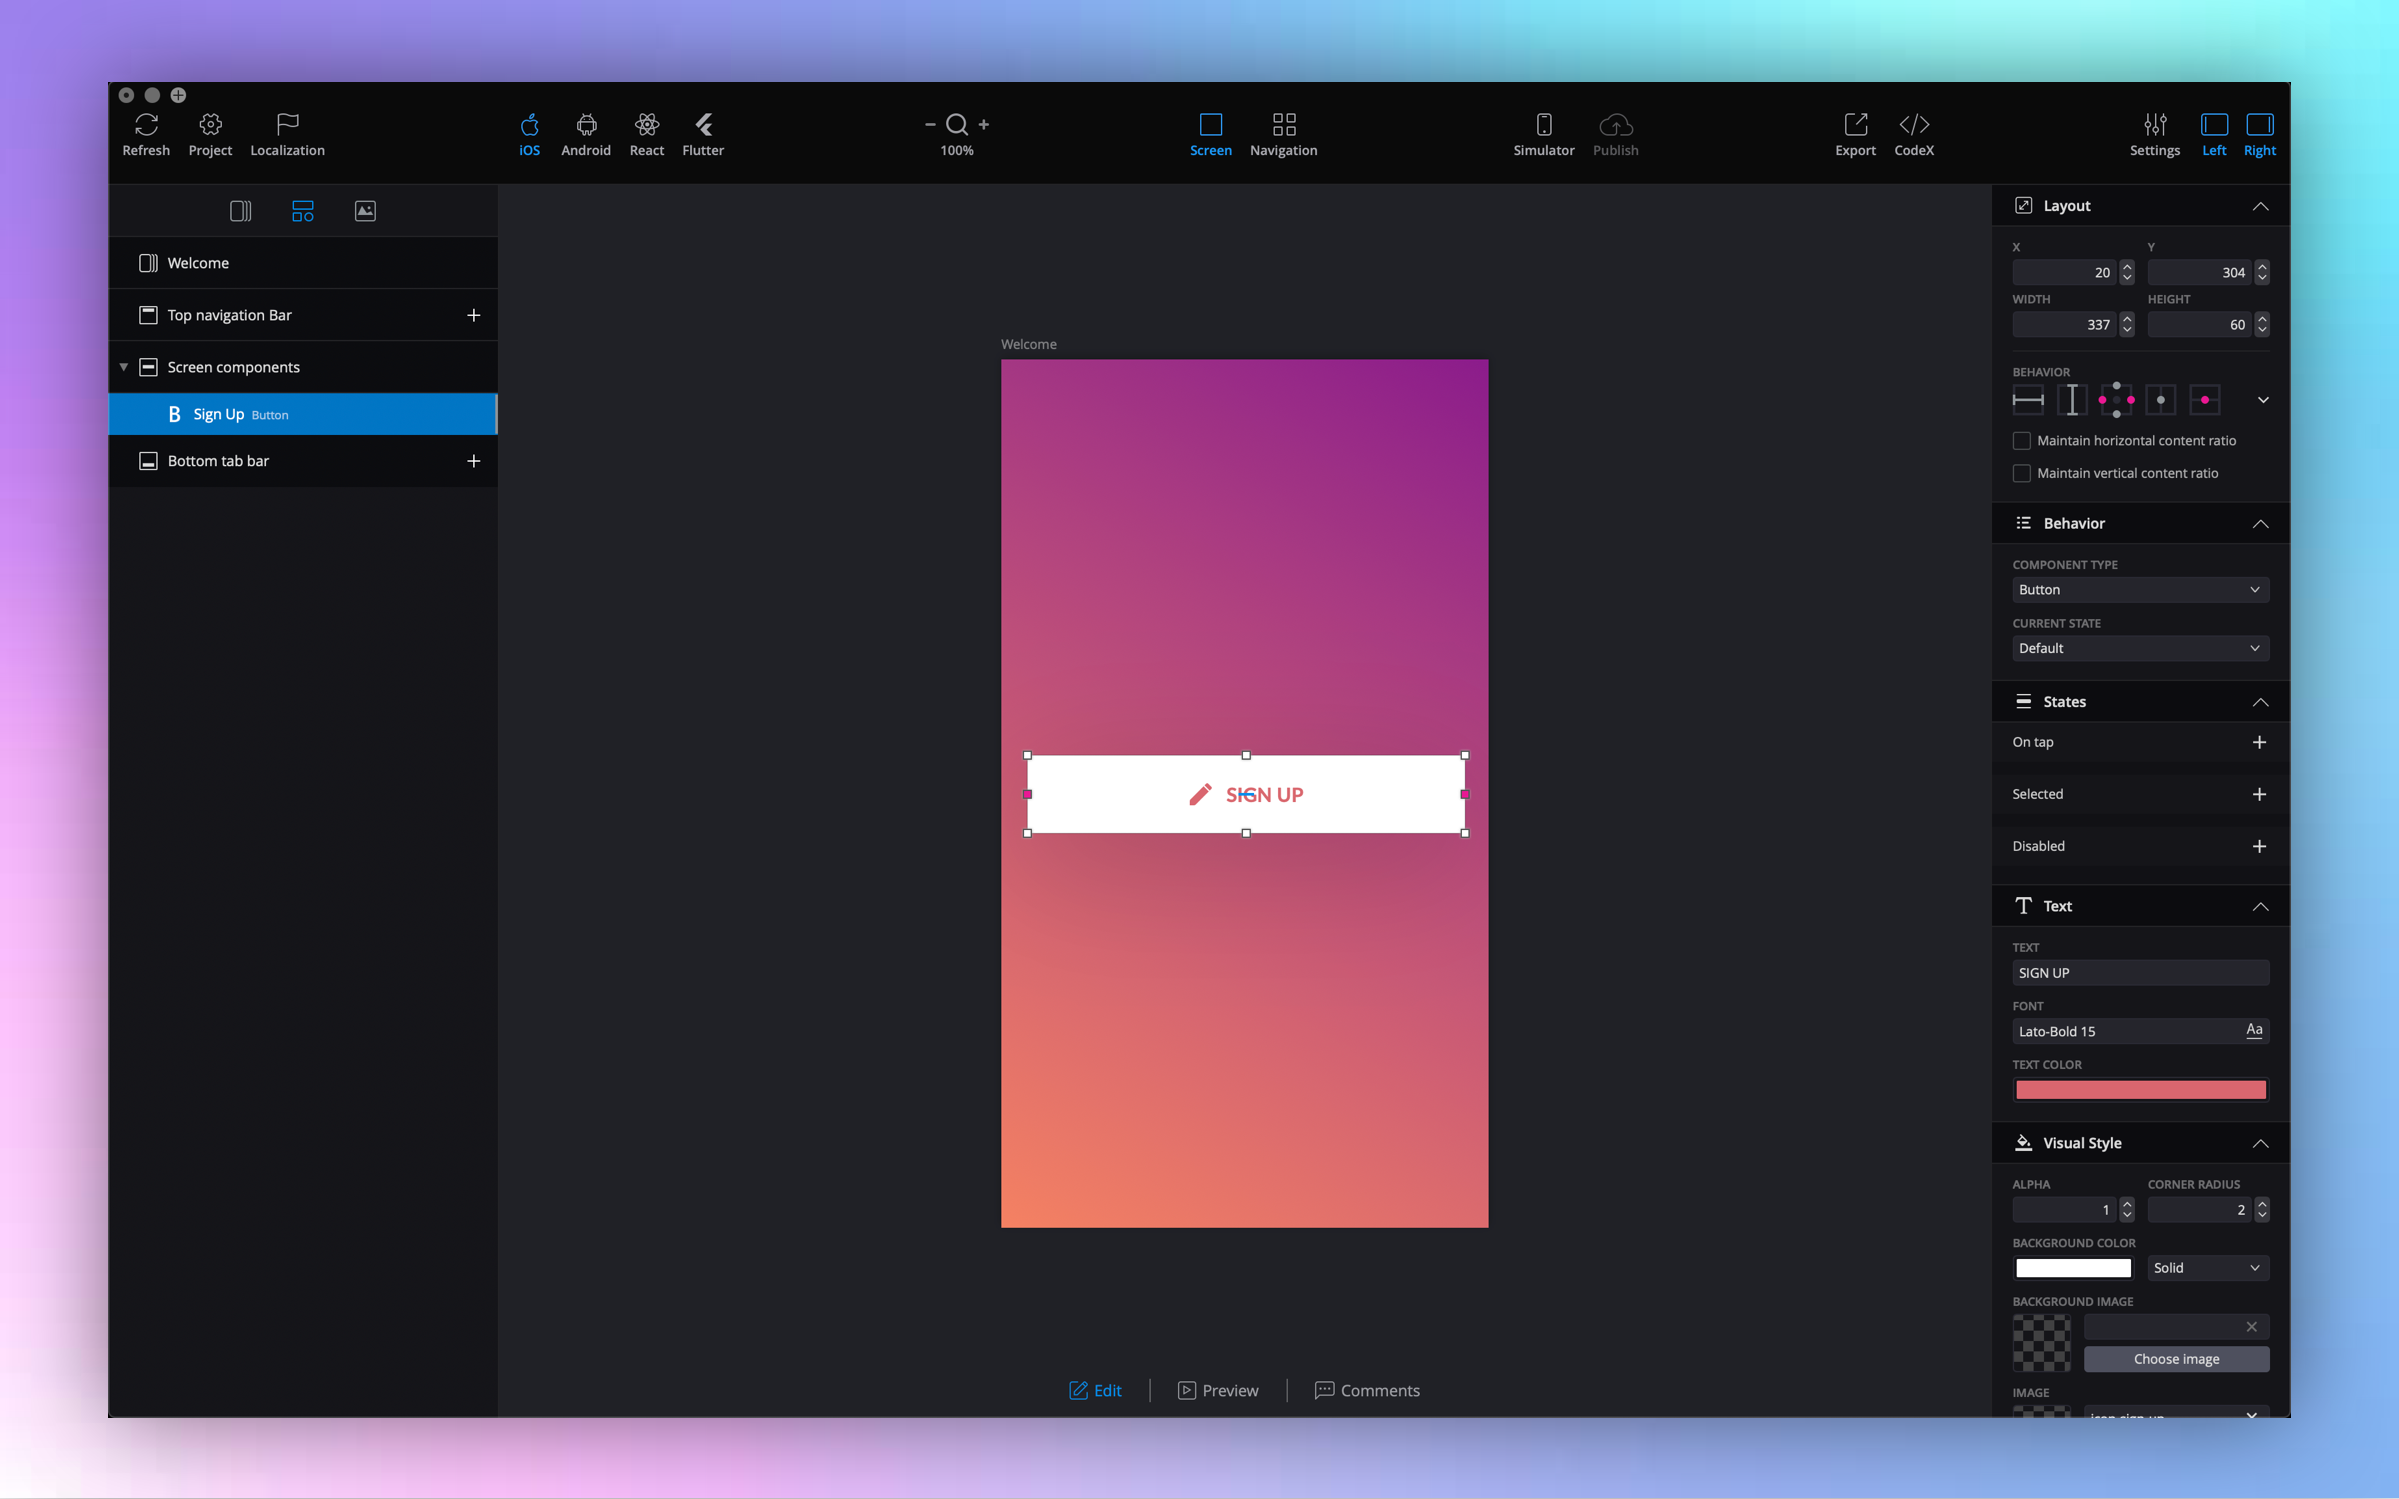Collapse the Screen components tree item

[124, 367]
